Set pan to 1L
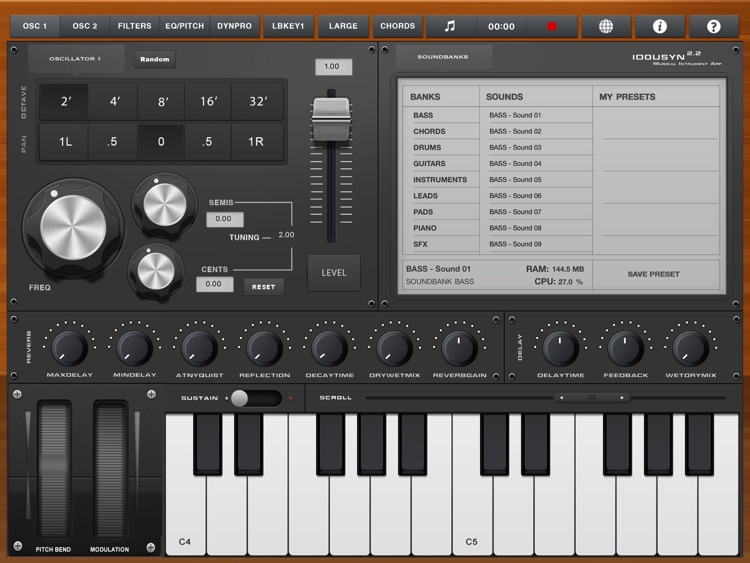This screenshot has width=750, height=563. (x=65, y=142)
